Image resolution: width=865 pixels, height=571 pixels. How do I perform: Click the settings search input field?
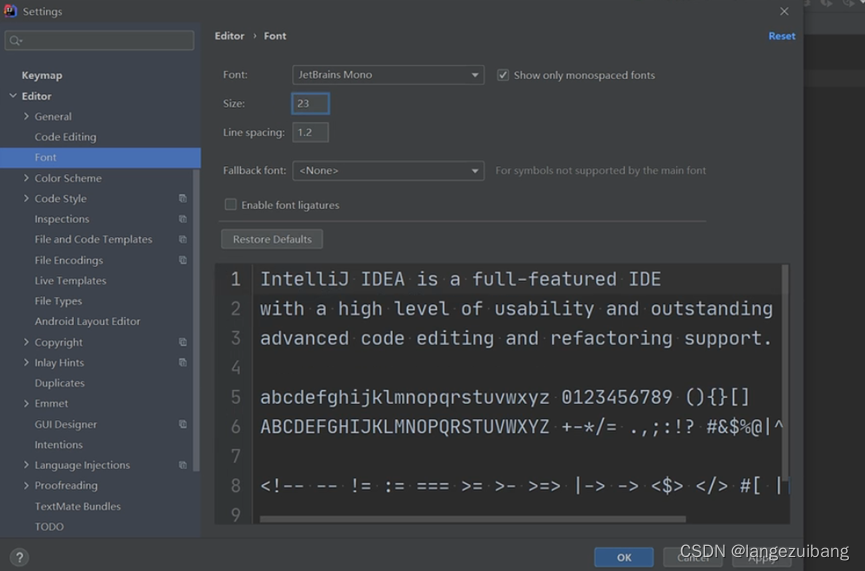[99, 40]
